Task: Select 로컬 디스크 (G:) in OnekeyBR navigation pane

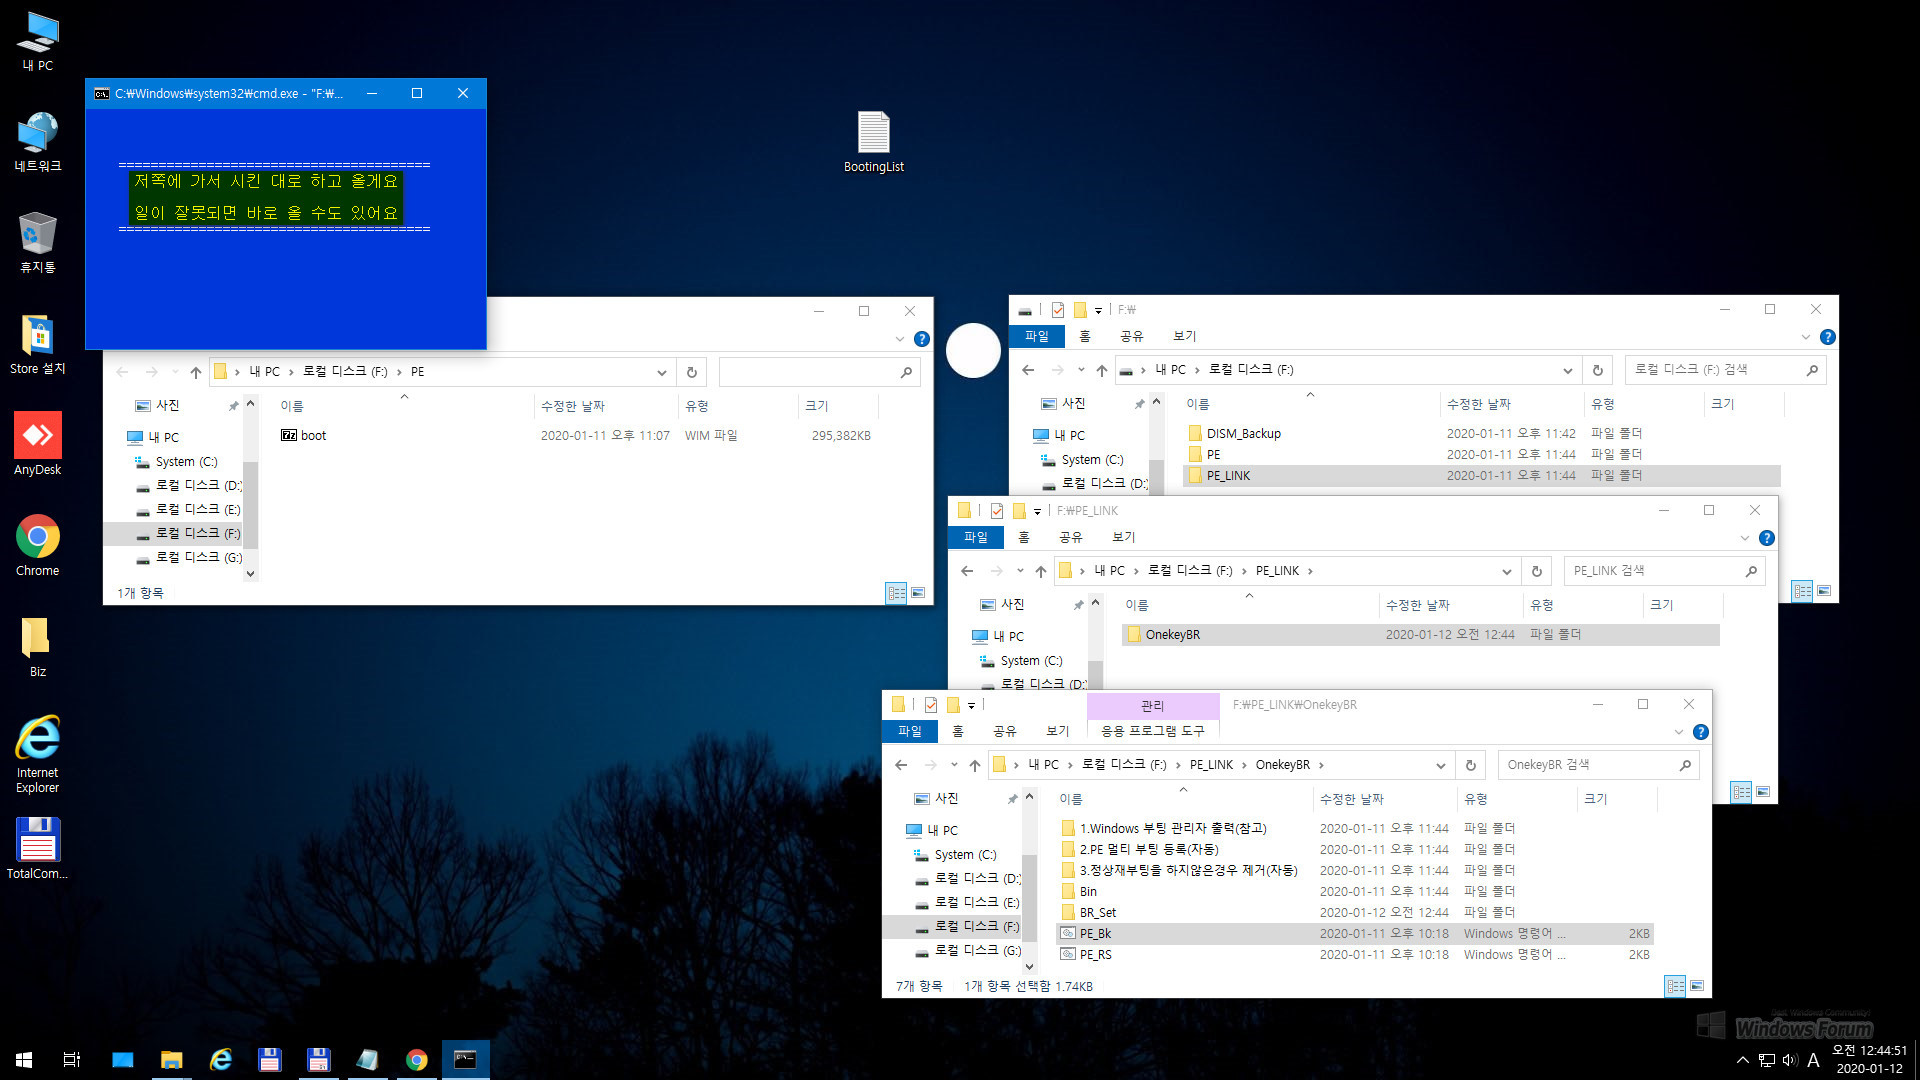Action: click(x=968, y=951)
